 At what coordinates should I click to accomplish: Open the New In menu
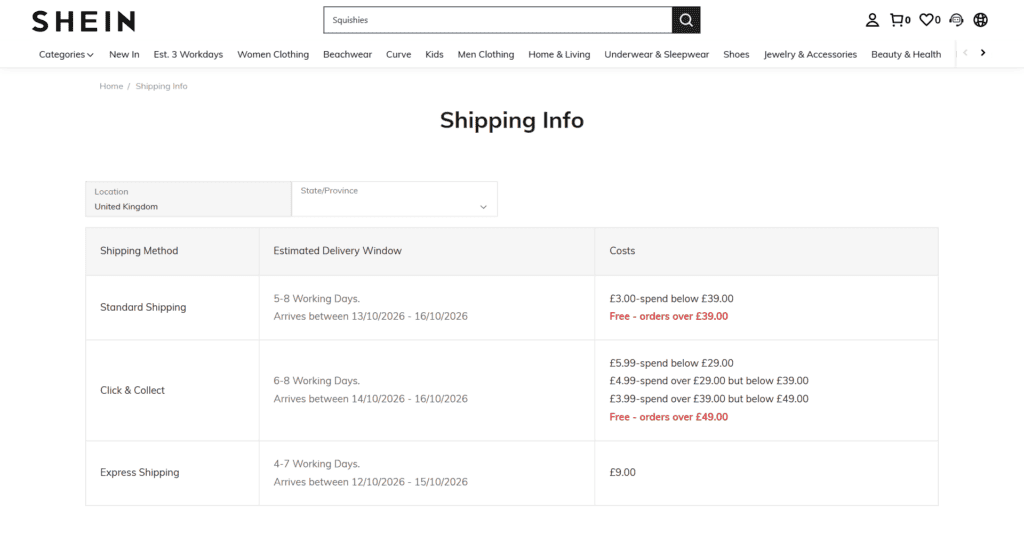[x=124, y=54]
